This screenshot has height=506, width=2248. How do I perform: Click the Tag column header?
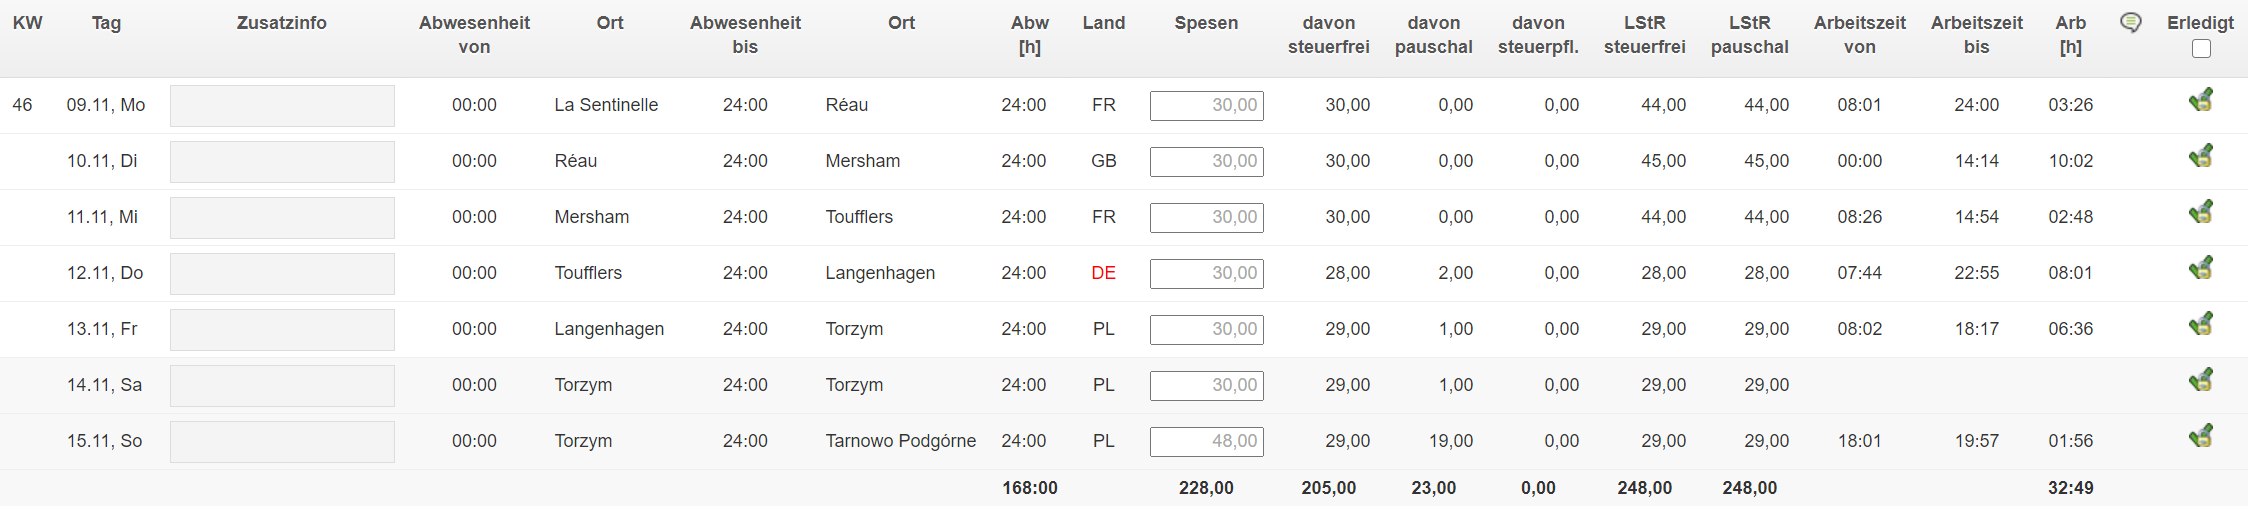point(106,23)
